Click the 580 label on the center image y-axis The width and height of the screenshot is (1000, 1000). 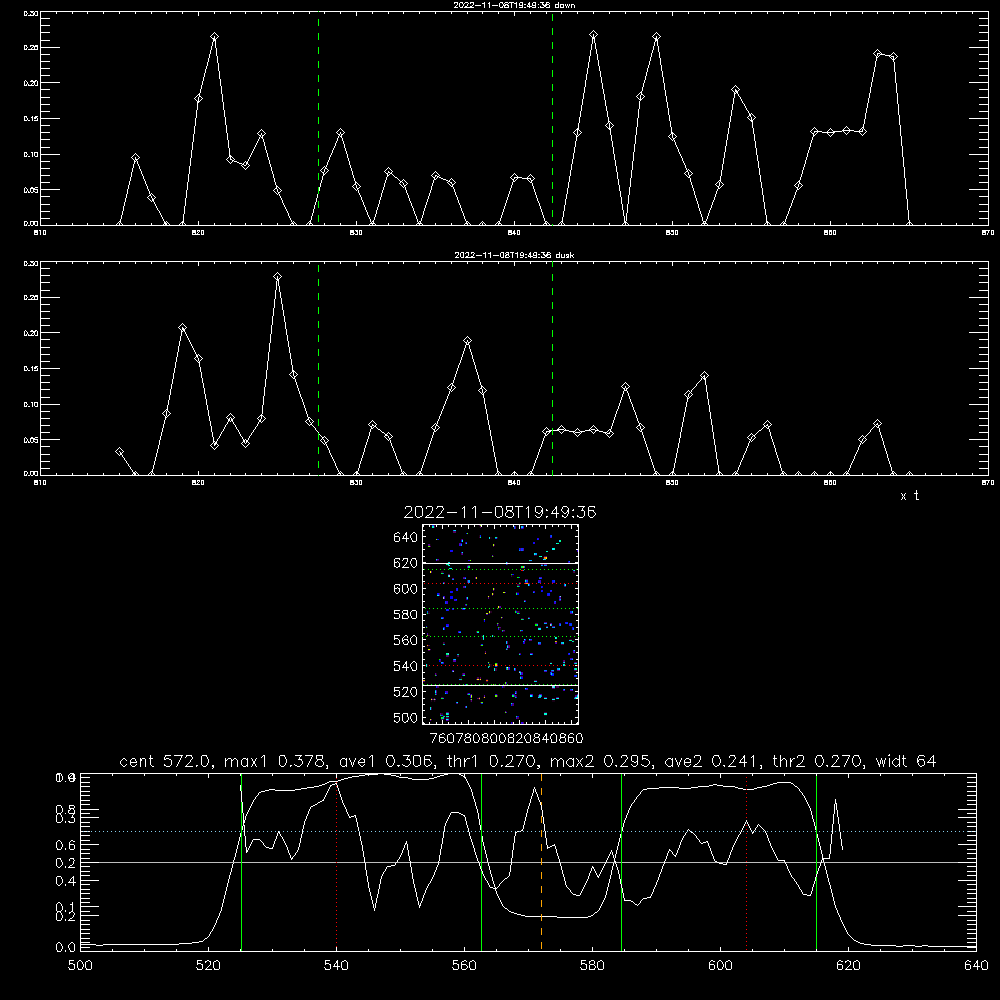[x=406, y=615]
